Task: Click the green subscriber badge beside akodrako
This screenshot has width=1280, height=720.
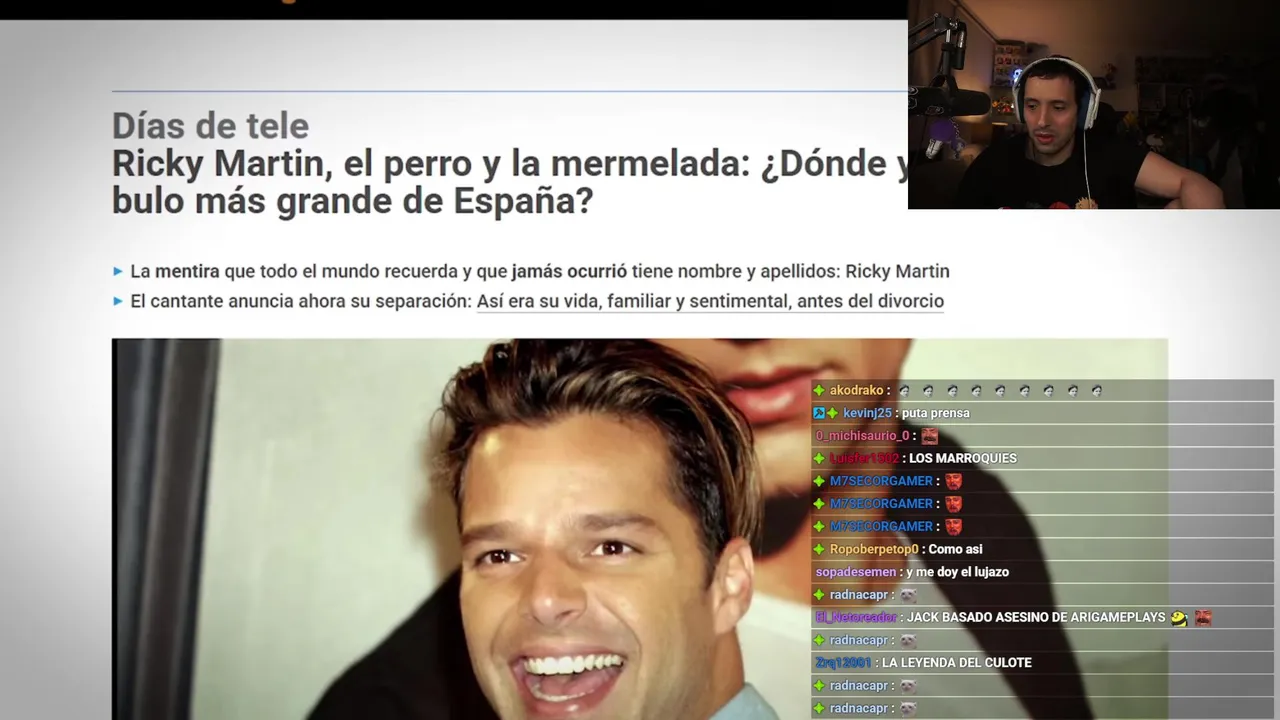Action: pyautogui.click(x=819, y=391)
